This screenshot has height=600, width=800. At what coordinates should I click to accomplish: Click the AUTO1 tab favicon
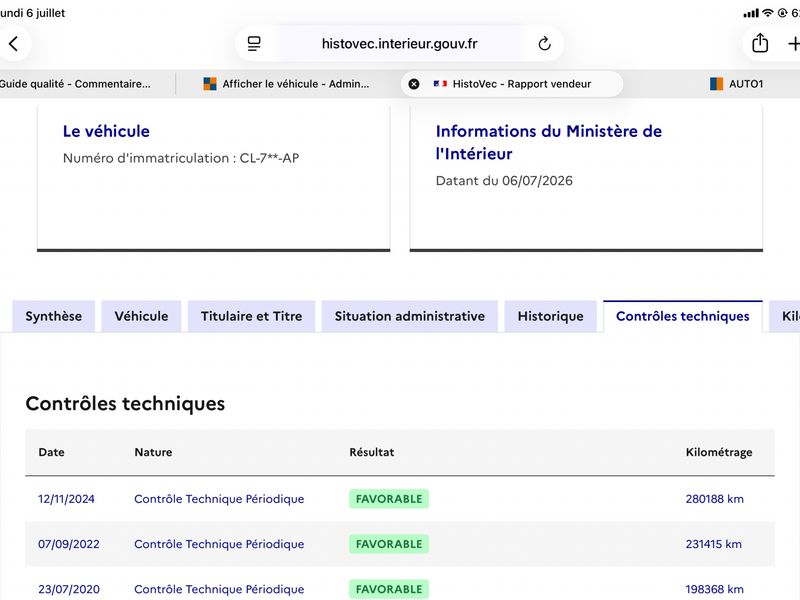tap(716, 84)
